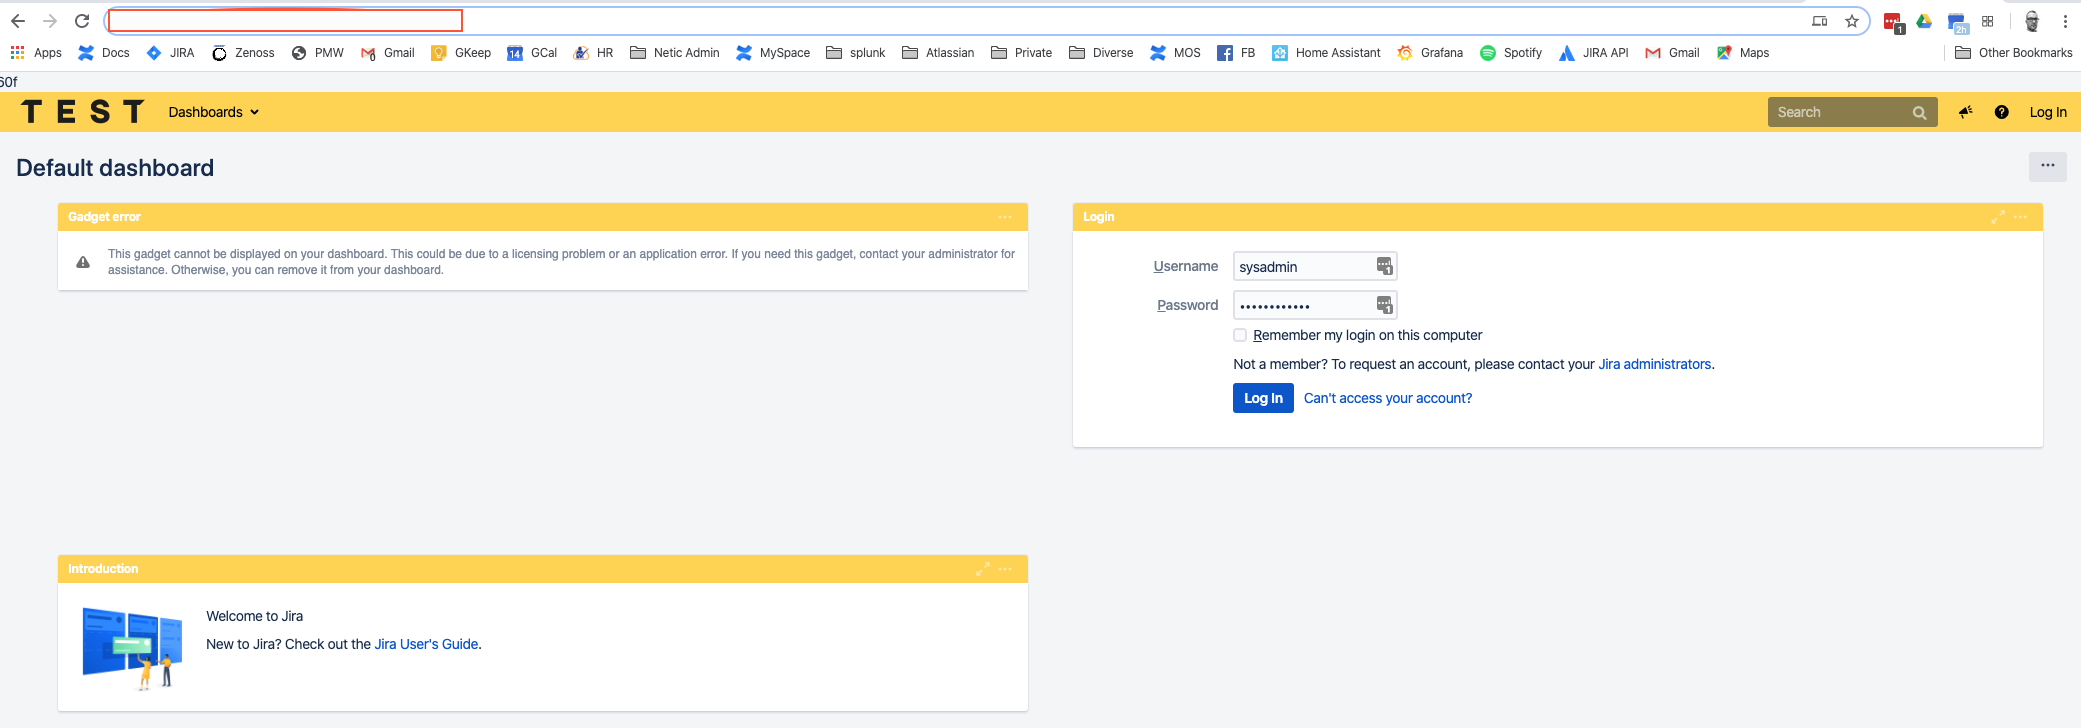Open the Netic Admin bookmarks folder
This screenshot has width=2081, height=728.
pyautogui.click(x=675, y=53)
